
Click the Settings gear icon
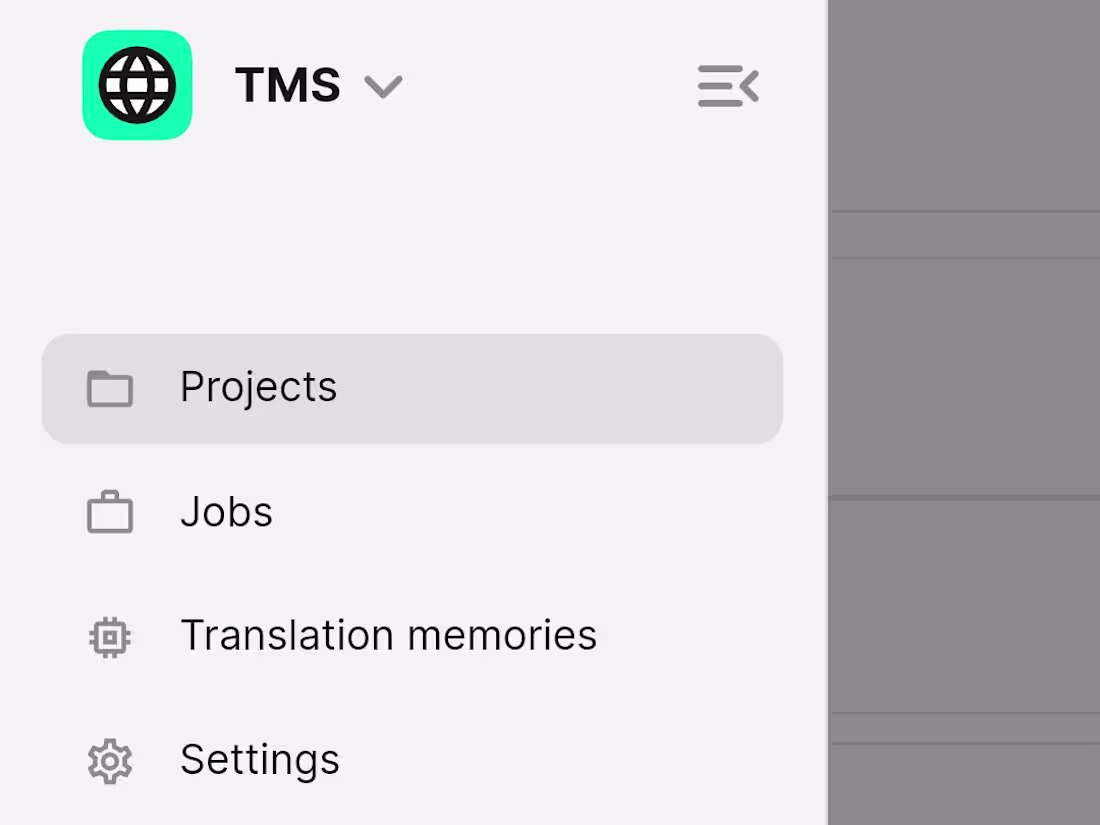(x=110, y=761)
